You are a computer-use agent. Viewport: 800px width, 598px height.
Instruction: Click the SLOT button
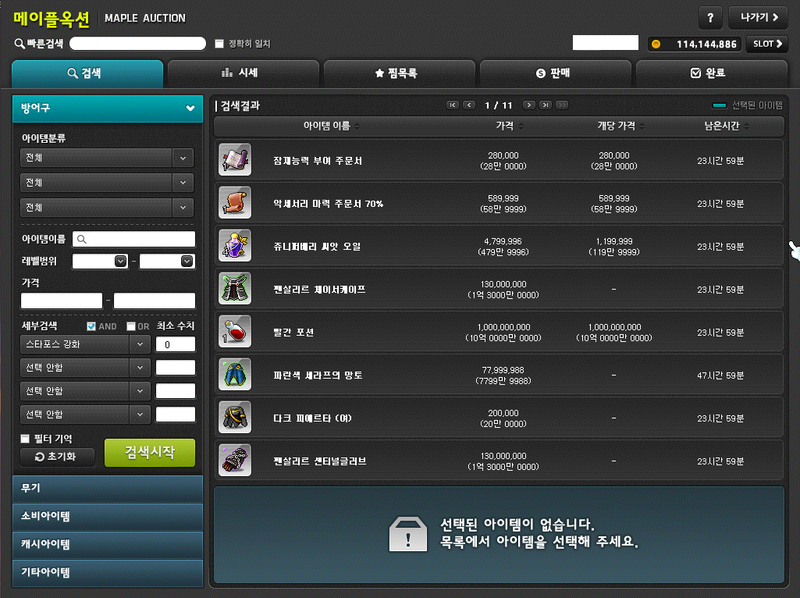767,44
